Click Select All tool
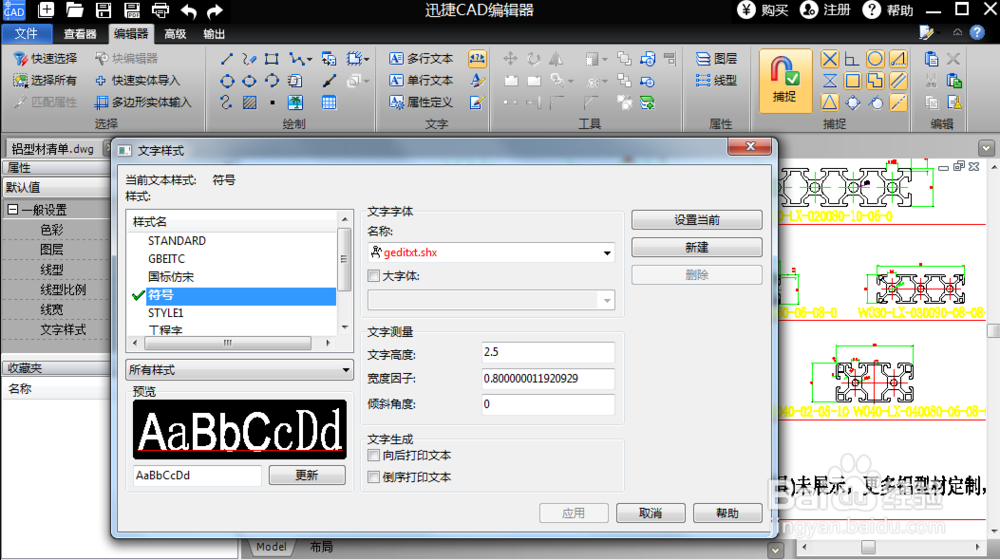The height and width of the screenshot is (560, 1000). tap(45, 80)
